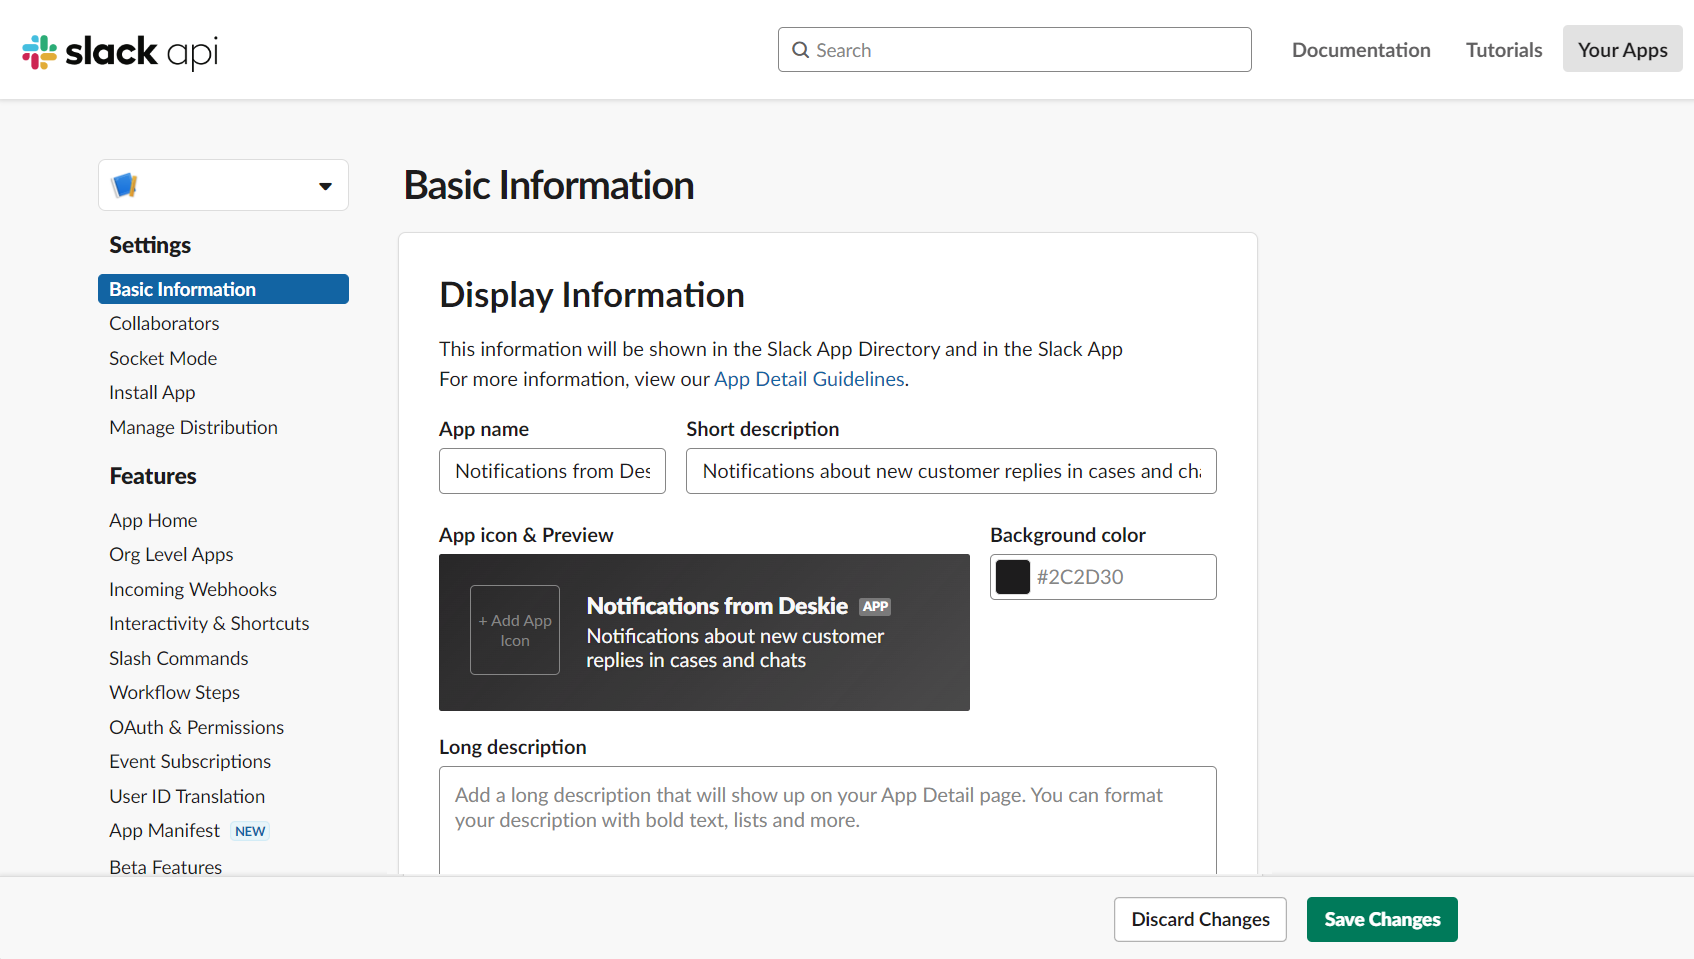Click the Background color label
The height and width of the screenshot is (959, 1694).
pos(1068,535)
